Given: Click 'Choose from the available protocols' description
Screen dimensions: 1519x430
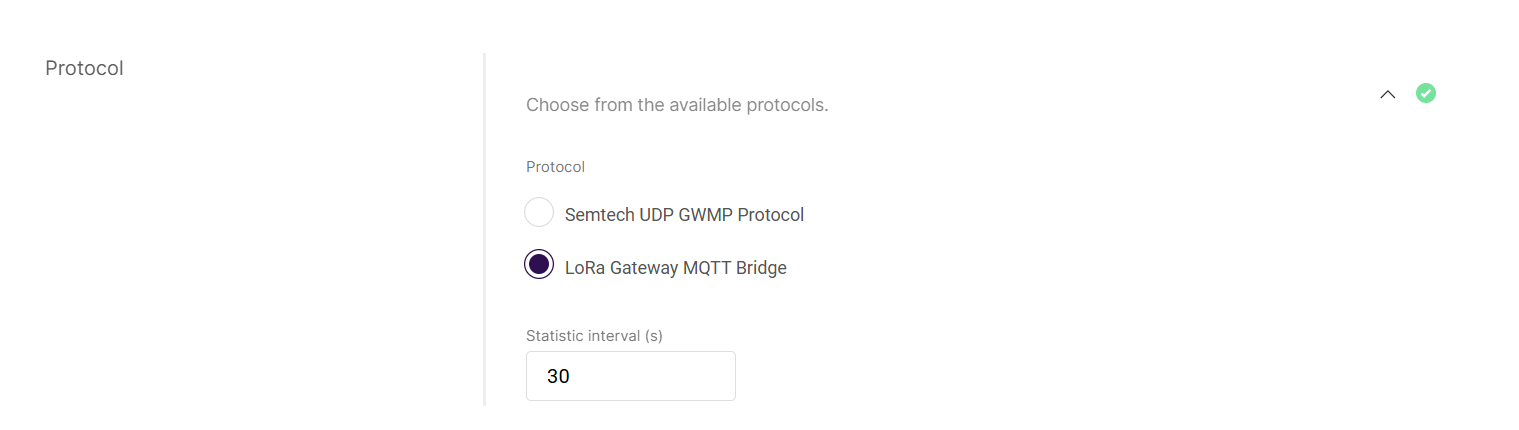Looking at the screenshot, I should [x=677, y=104].
